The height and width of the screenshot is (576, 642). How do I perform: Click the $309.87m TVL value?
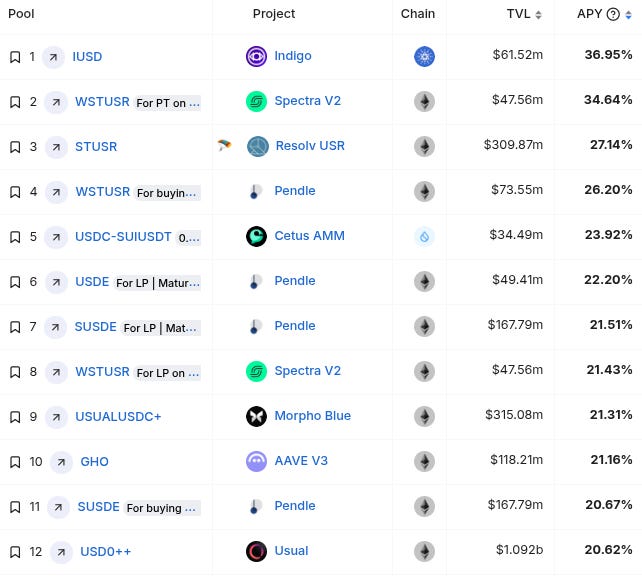tap(513, 145)
